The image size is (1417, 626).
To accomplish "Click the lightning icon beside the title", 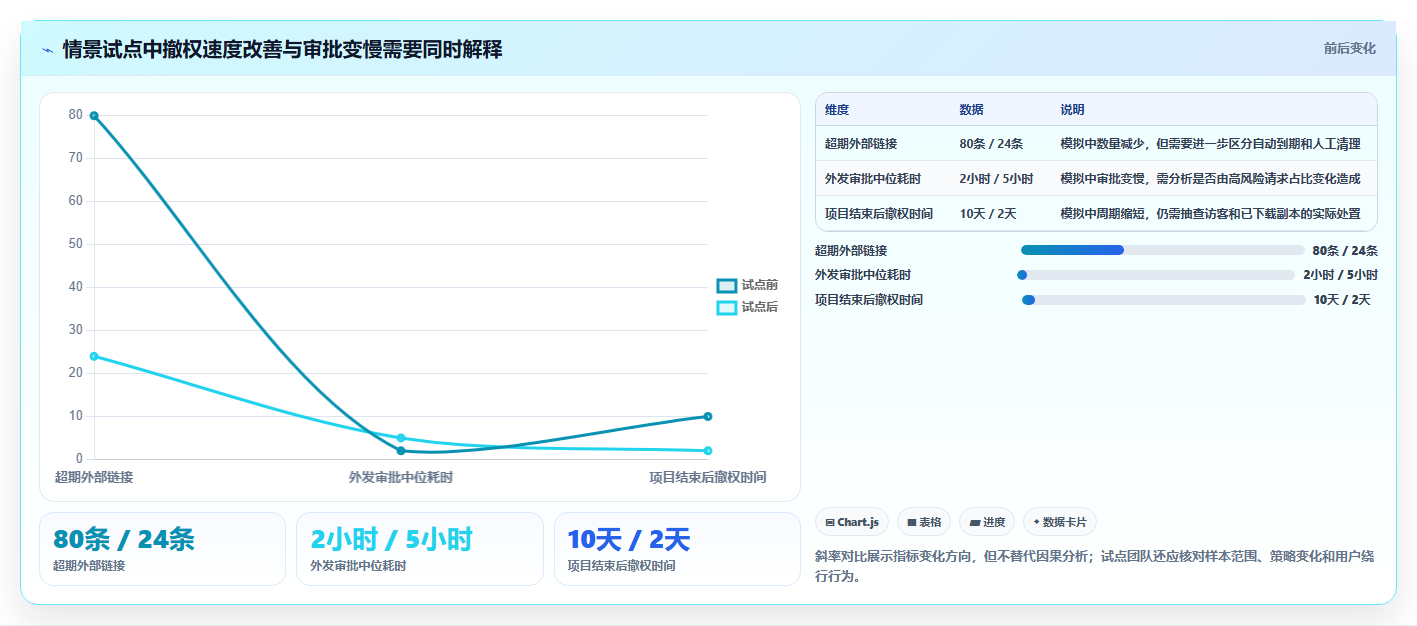I will tap(47, 49).
